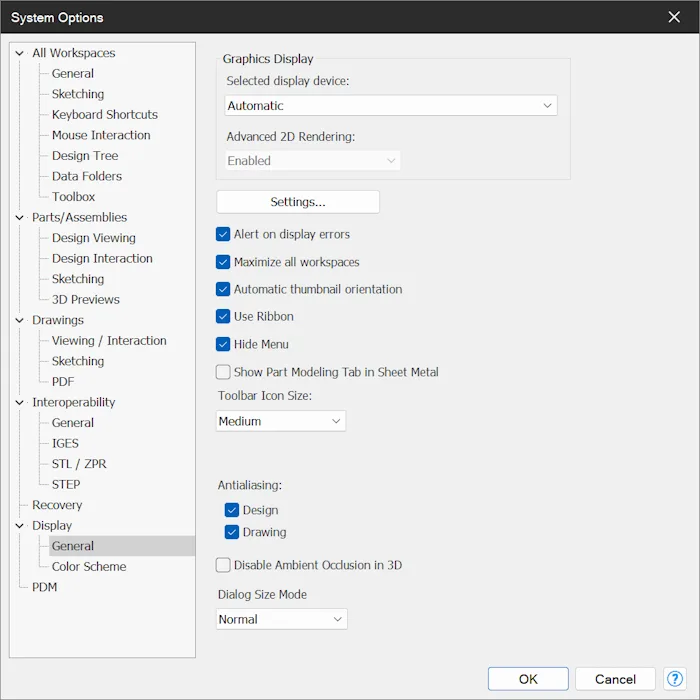Collapse the Parts/Assemblies tree node
Screen dimensions: 700x700
pos(19,217)
